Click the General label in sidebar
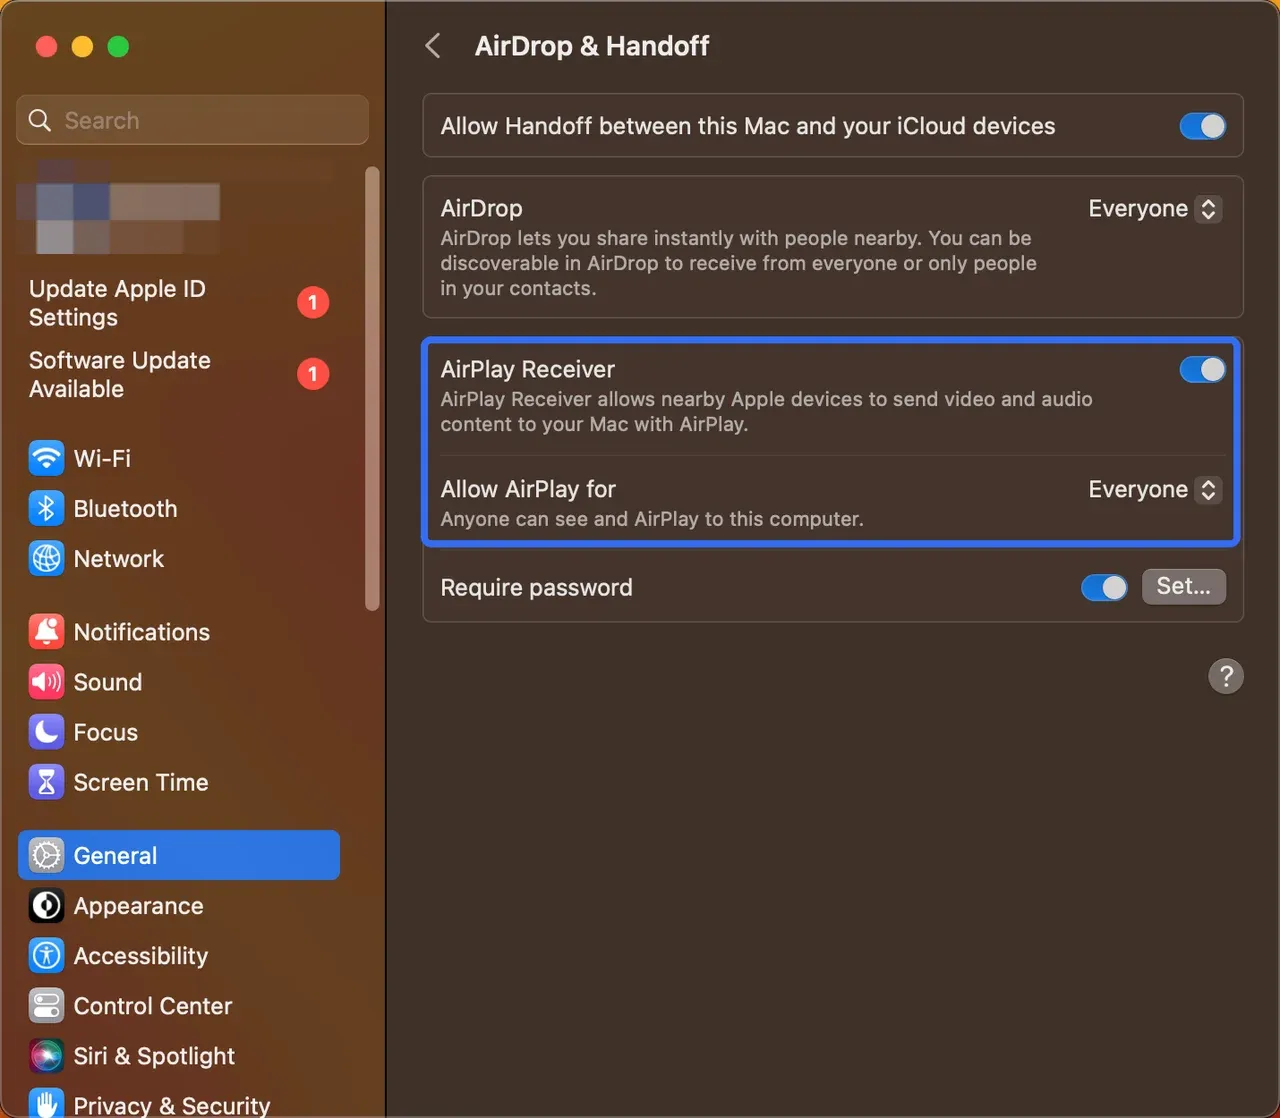 (x=115, y=856)
